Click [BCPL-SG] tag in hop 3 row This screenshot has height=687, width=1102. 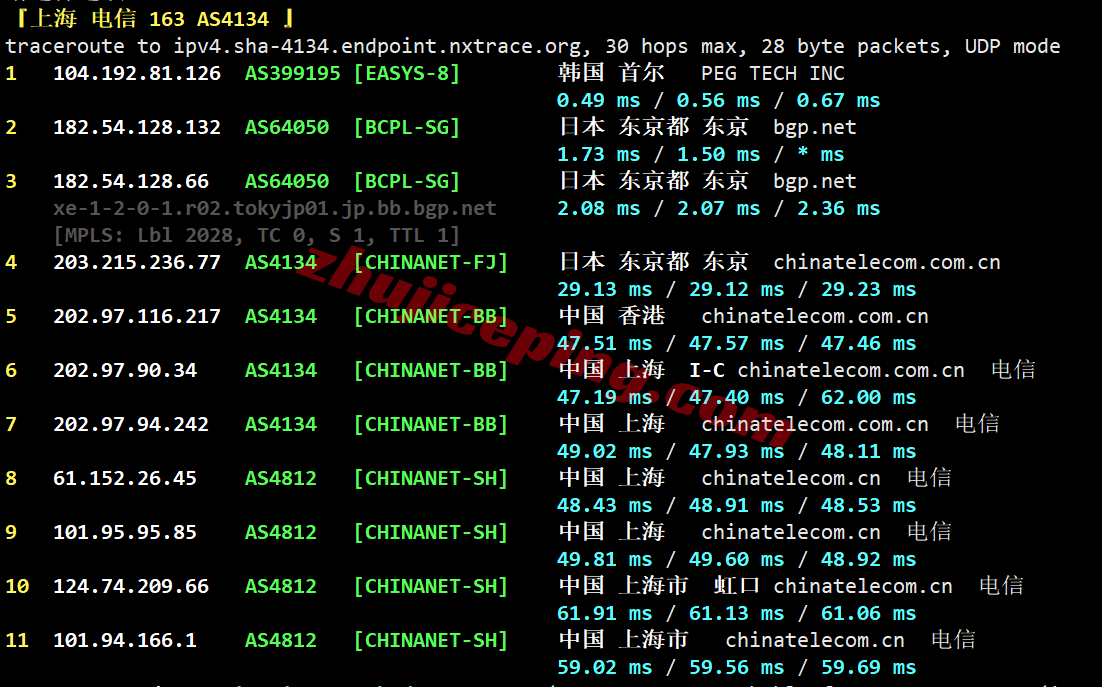tap(407, 181)
